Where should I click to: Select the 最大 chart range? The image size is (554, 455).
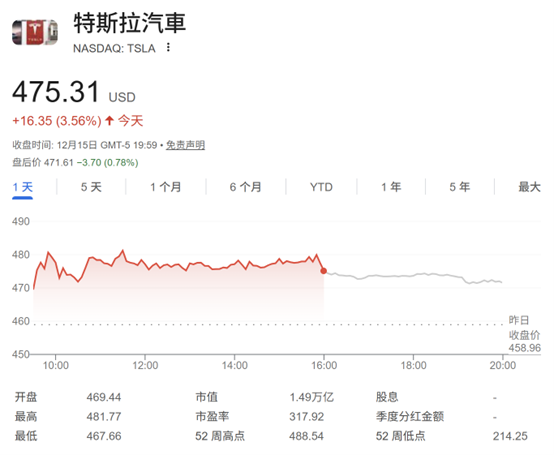529,187
